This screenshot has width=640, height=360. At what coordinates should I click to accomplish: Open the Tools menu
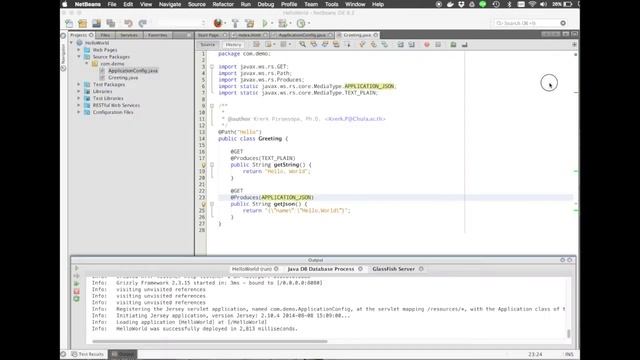point(331,4)
